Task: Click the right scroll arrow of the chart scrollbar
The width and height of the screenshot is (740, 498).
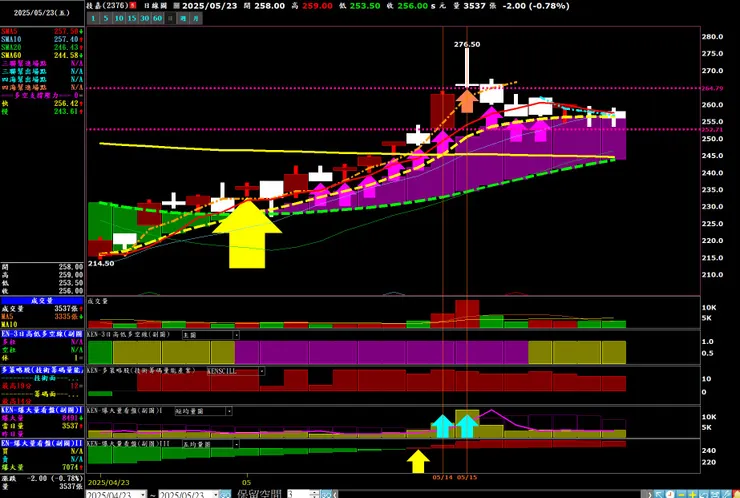Action: pos(650,494)
